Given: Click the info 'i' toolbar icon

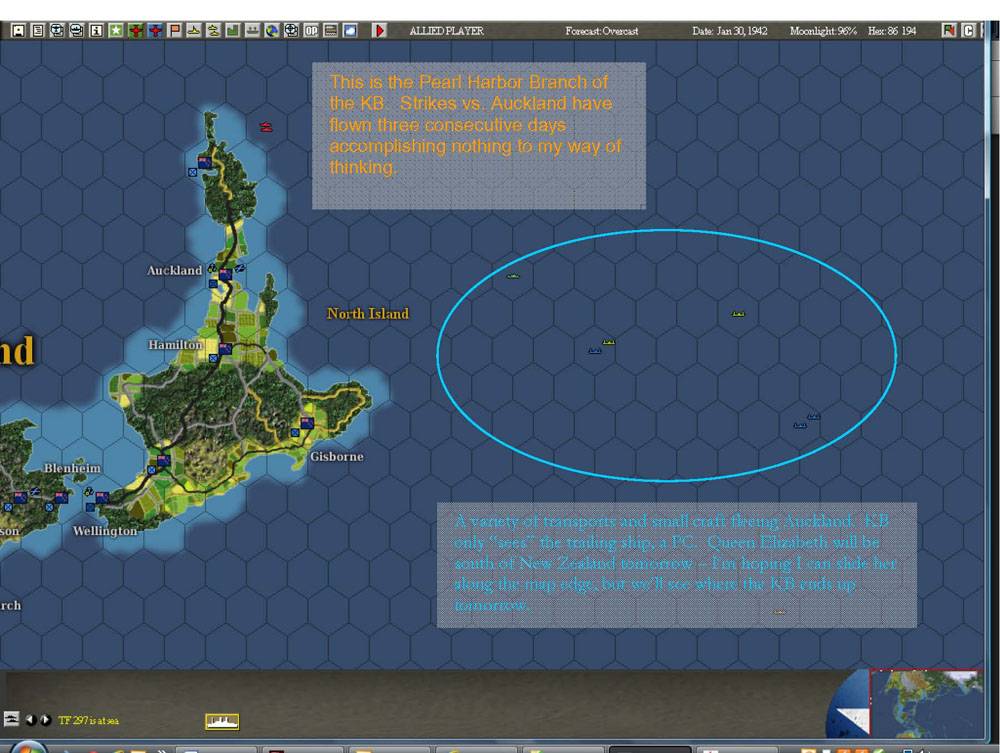Looking at the screenshot, I should coord(96,31).
